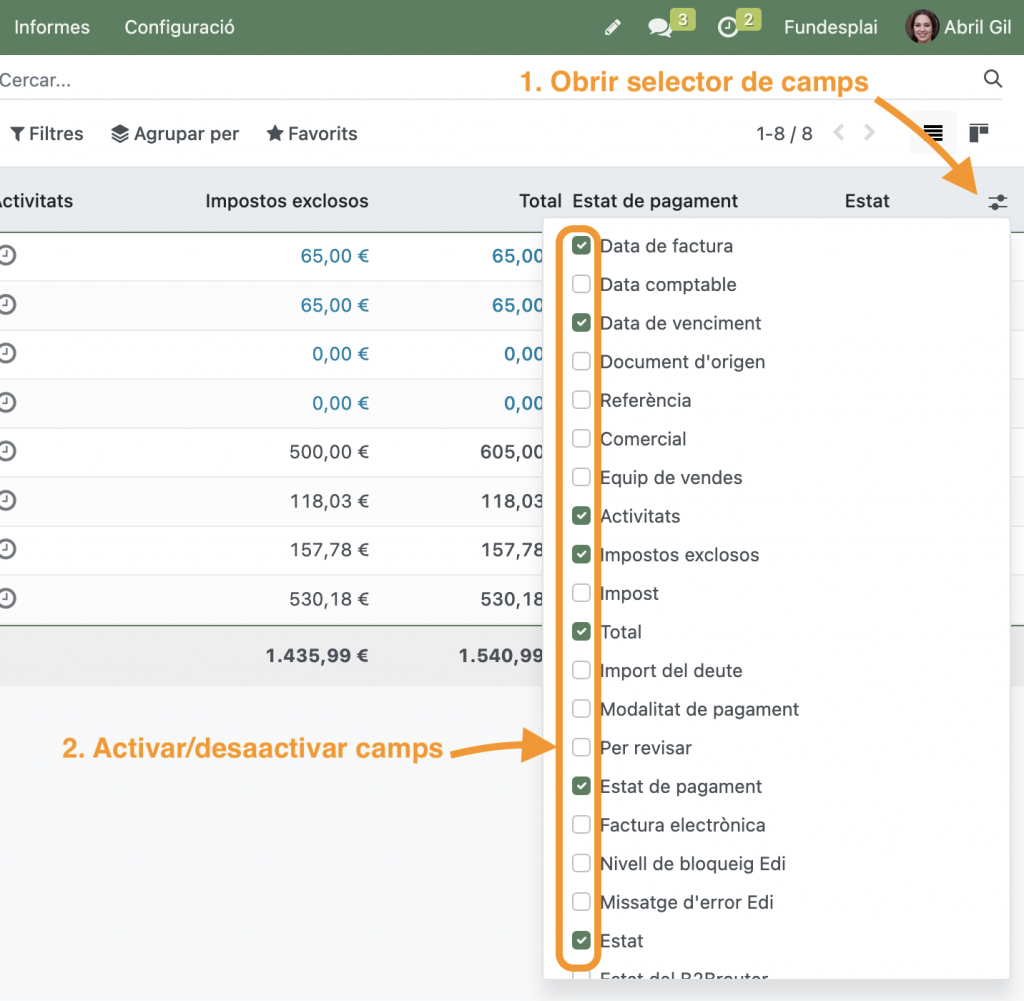Click the activity clock icon in first row

[8, 256]
